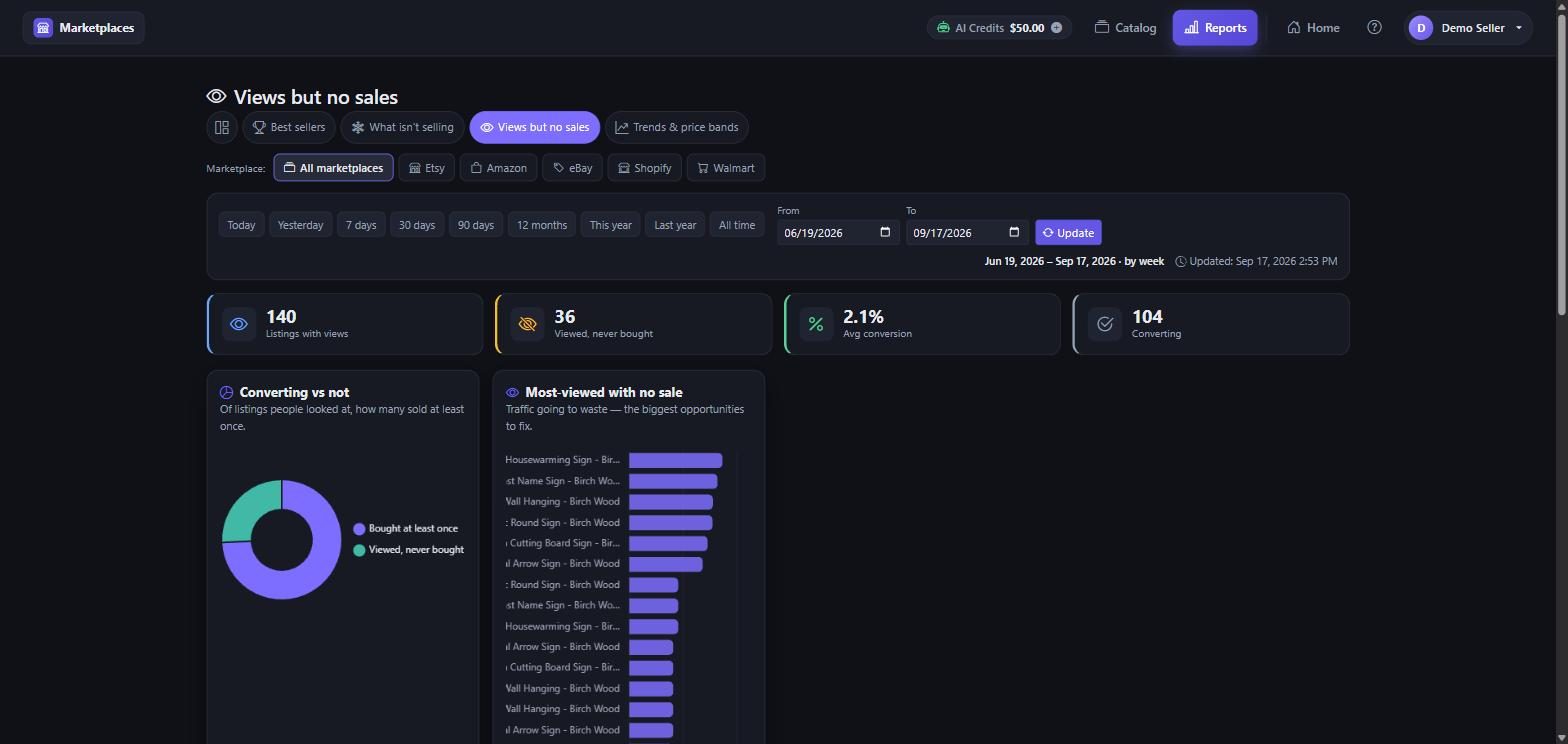Navigate to Home
The height and width of the screenshot is (744, 1568).
click(1313, 28)
